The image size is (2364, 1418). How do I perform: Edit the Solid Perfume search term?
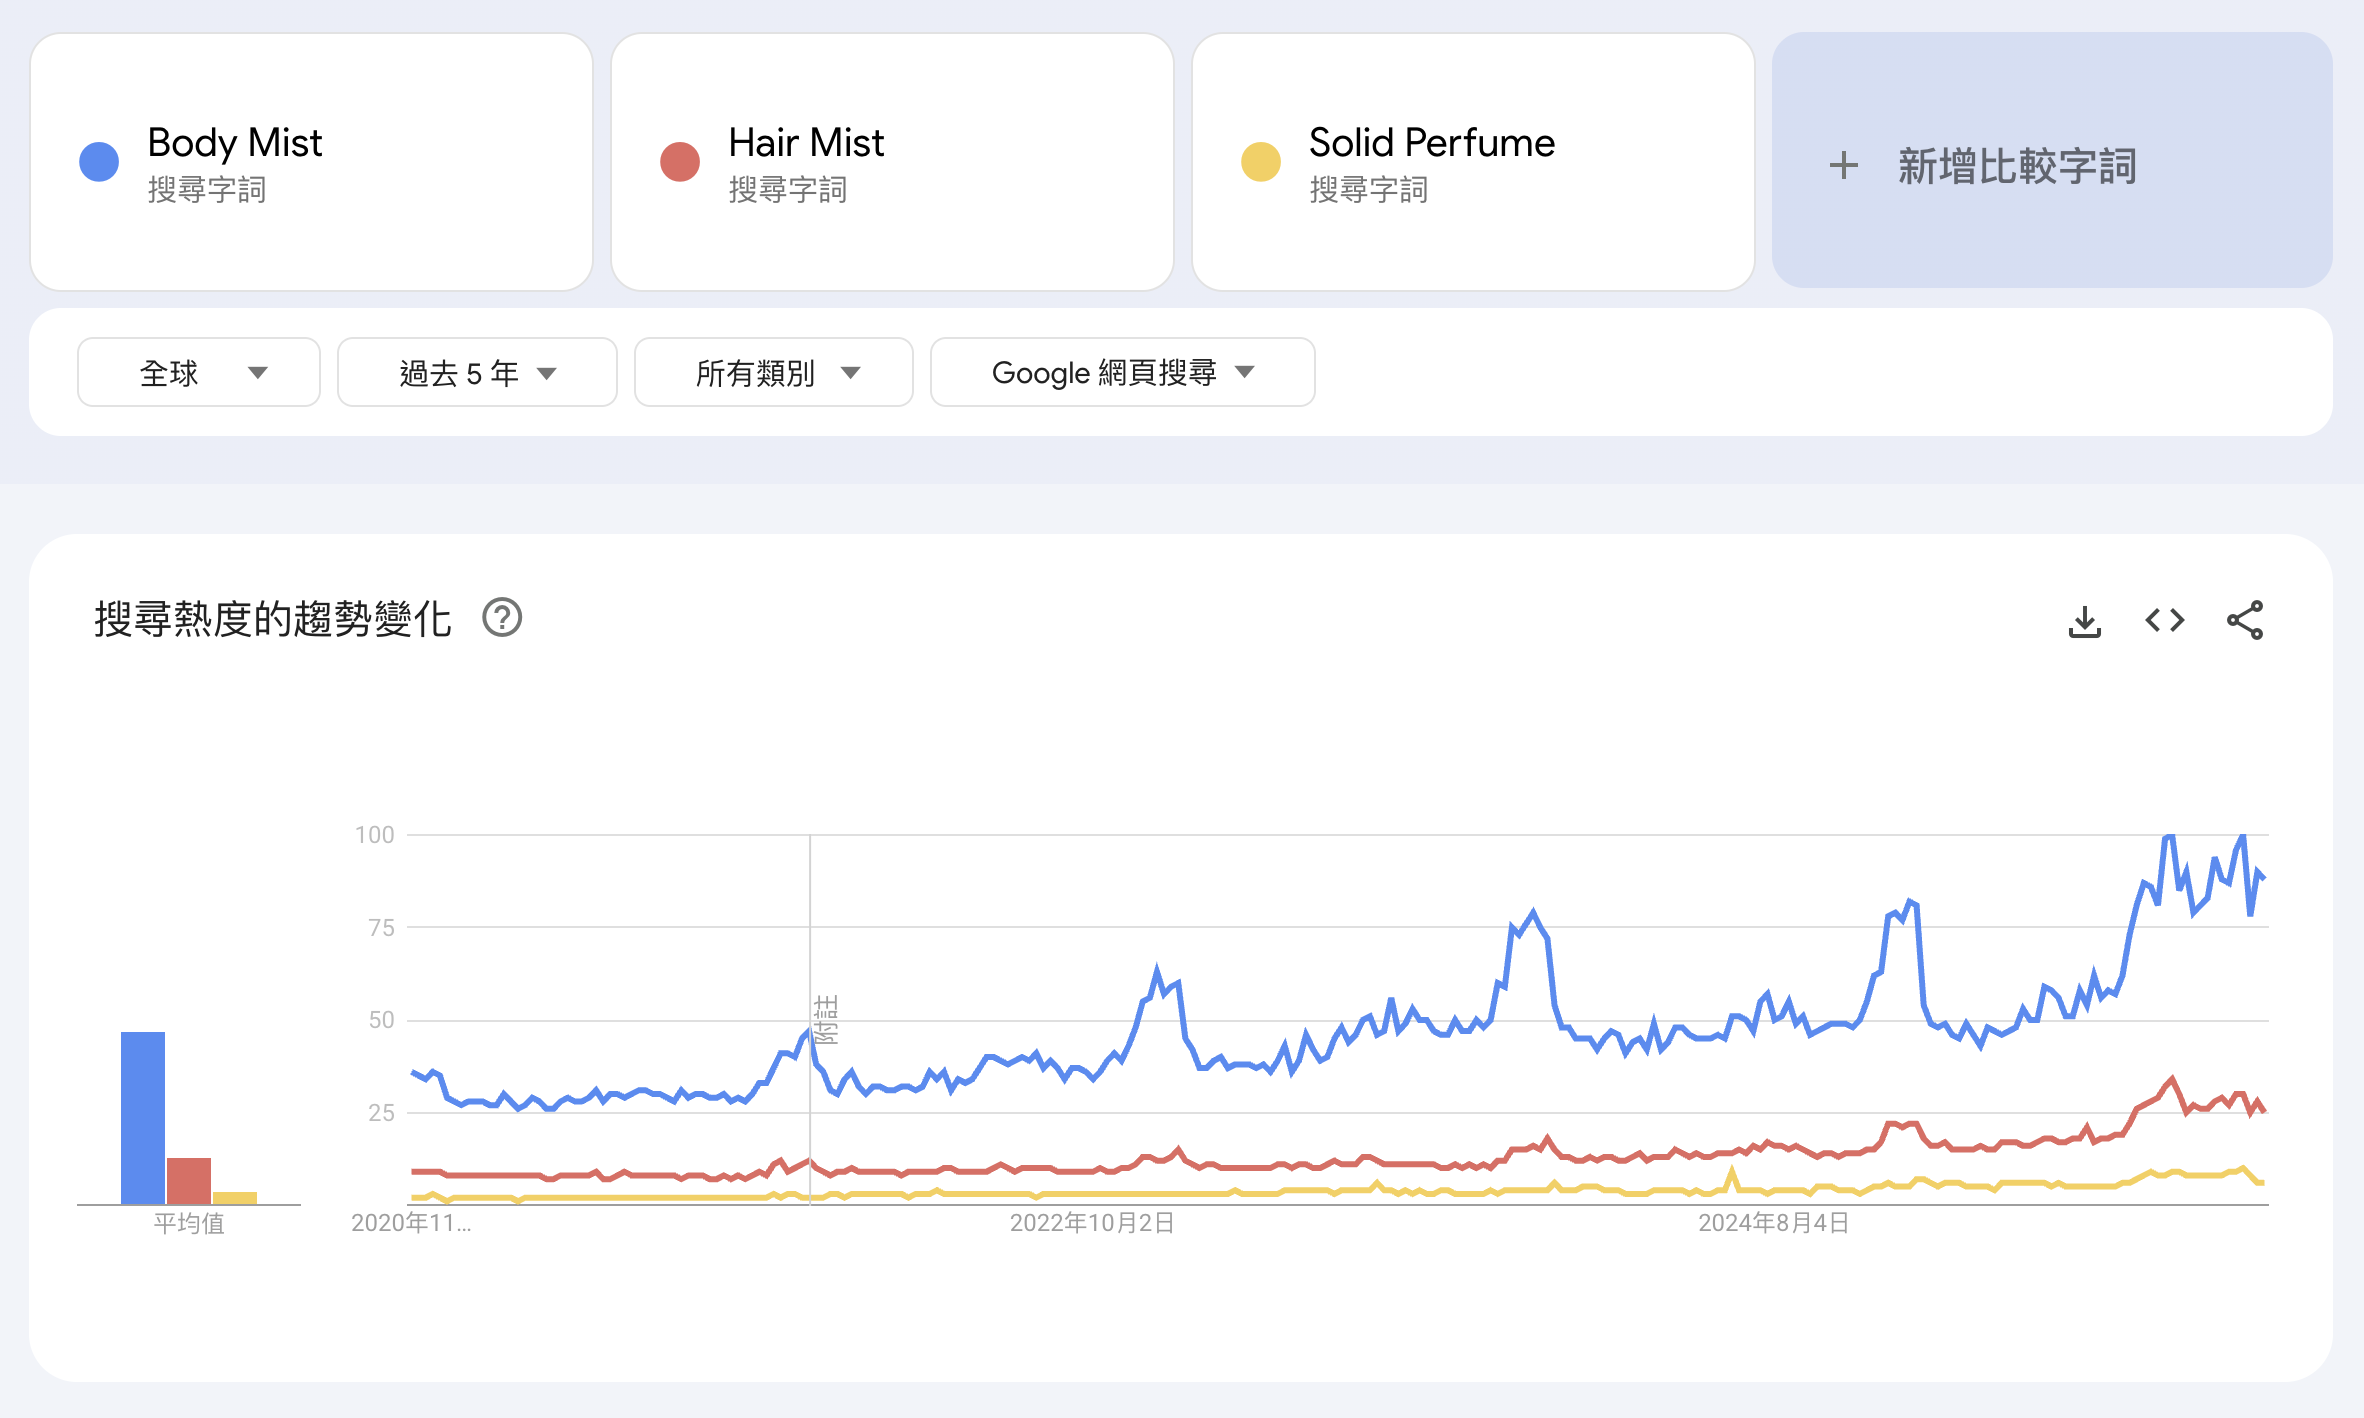(x=1431, y=144)
